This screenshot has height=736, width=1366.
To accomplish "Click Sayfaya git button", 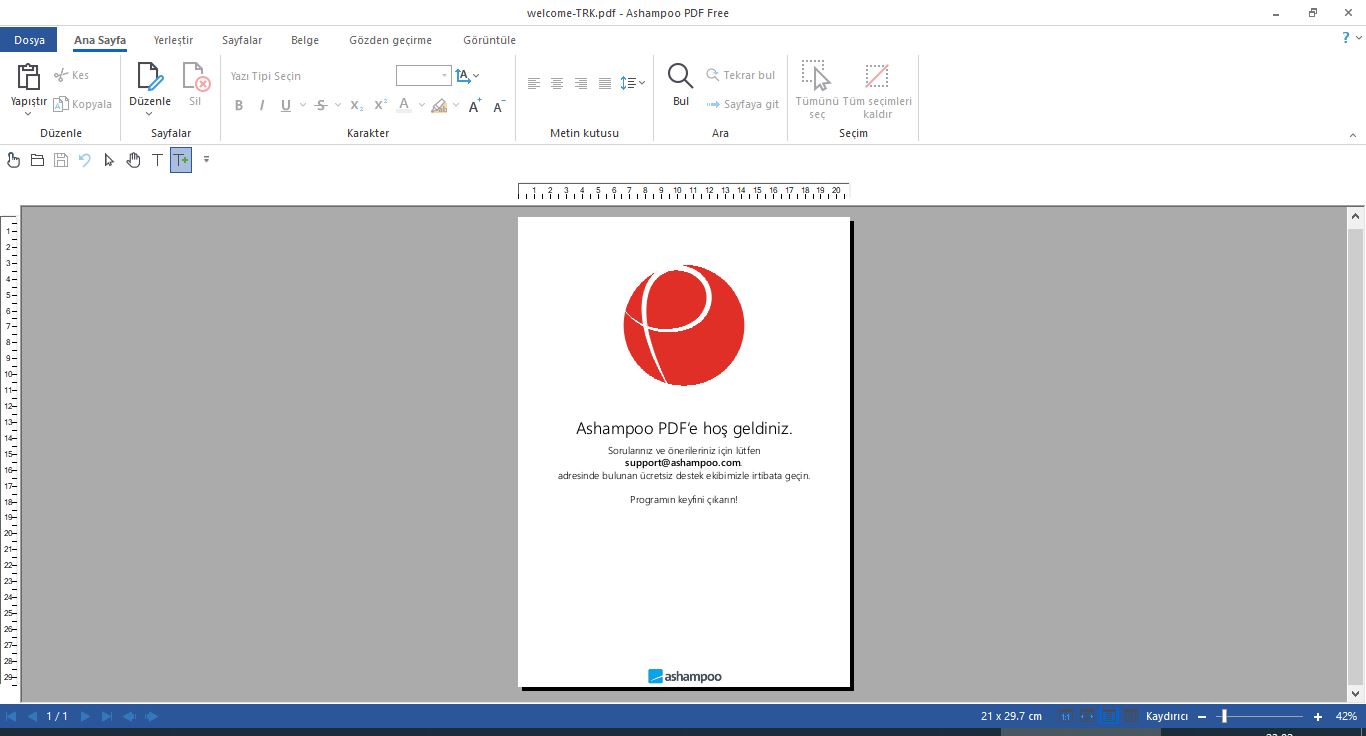I will click(743, 104).
